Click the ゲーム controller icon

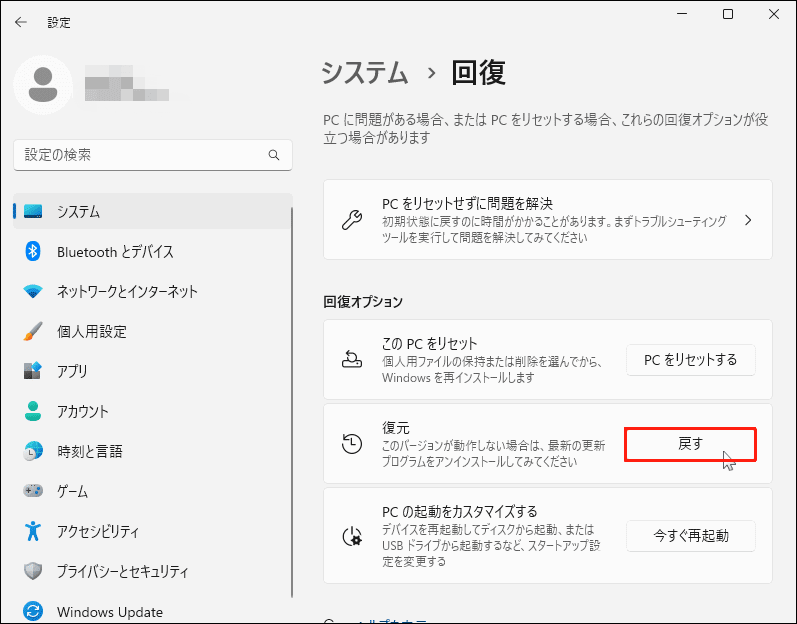point(33,491)
